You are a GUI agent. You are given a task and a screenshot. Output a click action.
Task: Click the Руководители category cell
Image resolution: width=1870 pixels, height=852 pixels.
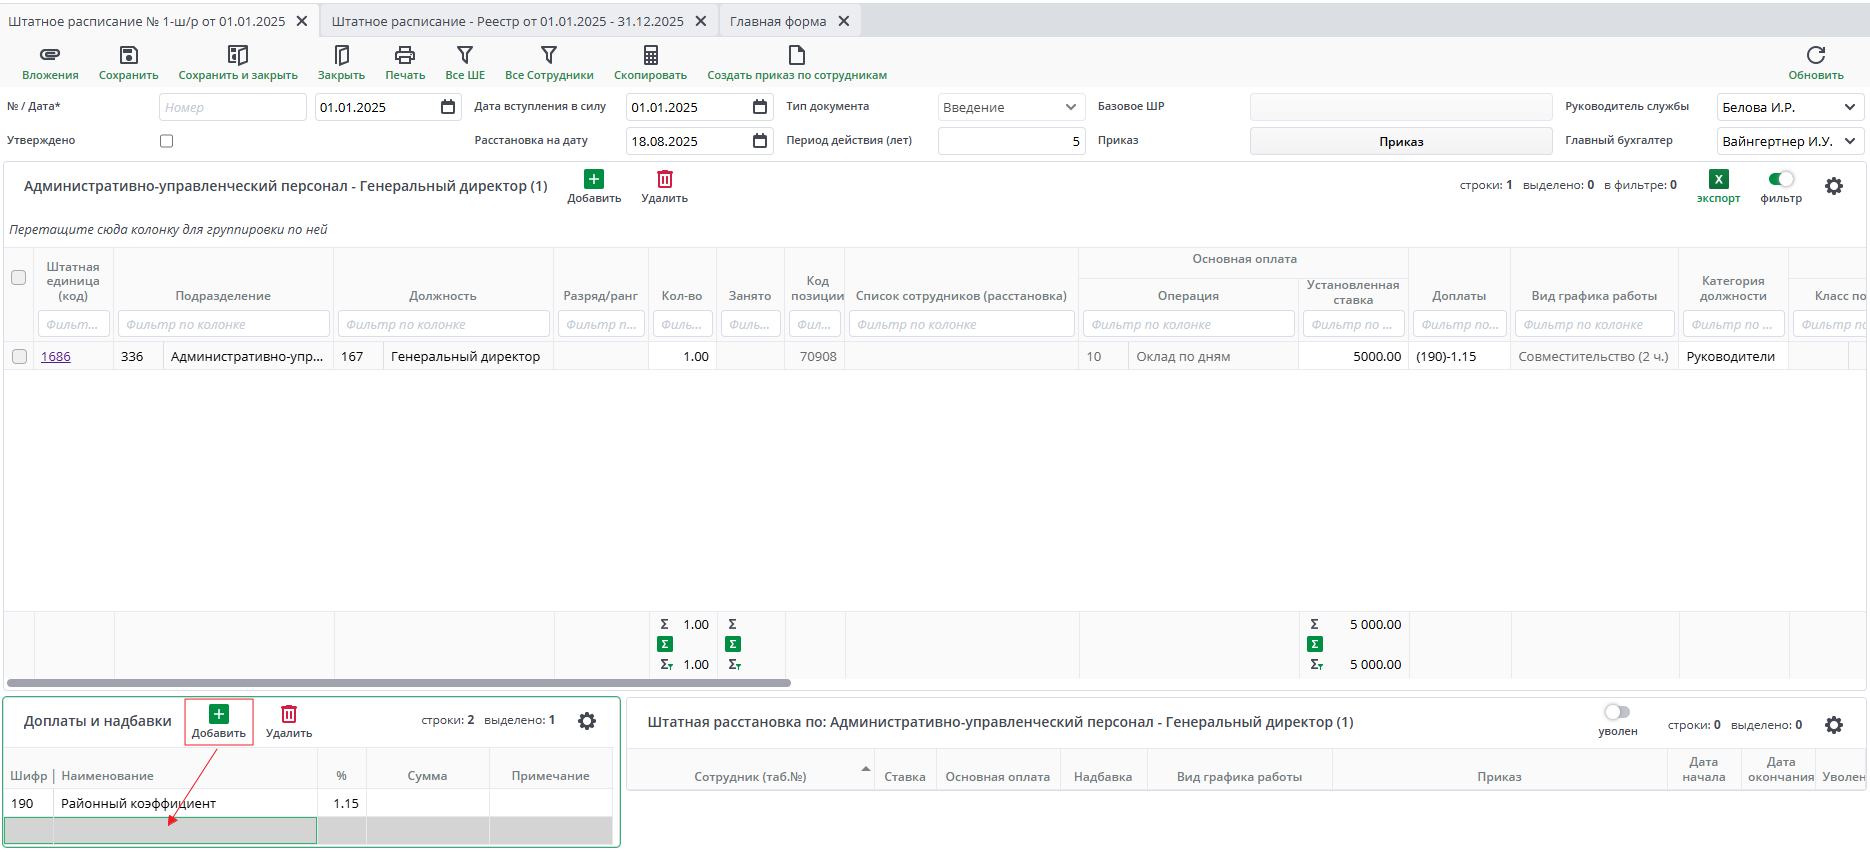click(1733, 356)
